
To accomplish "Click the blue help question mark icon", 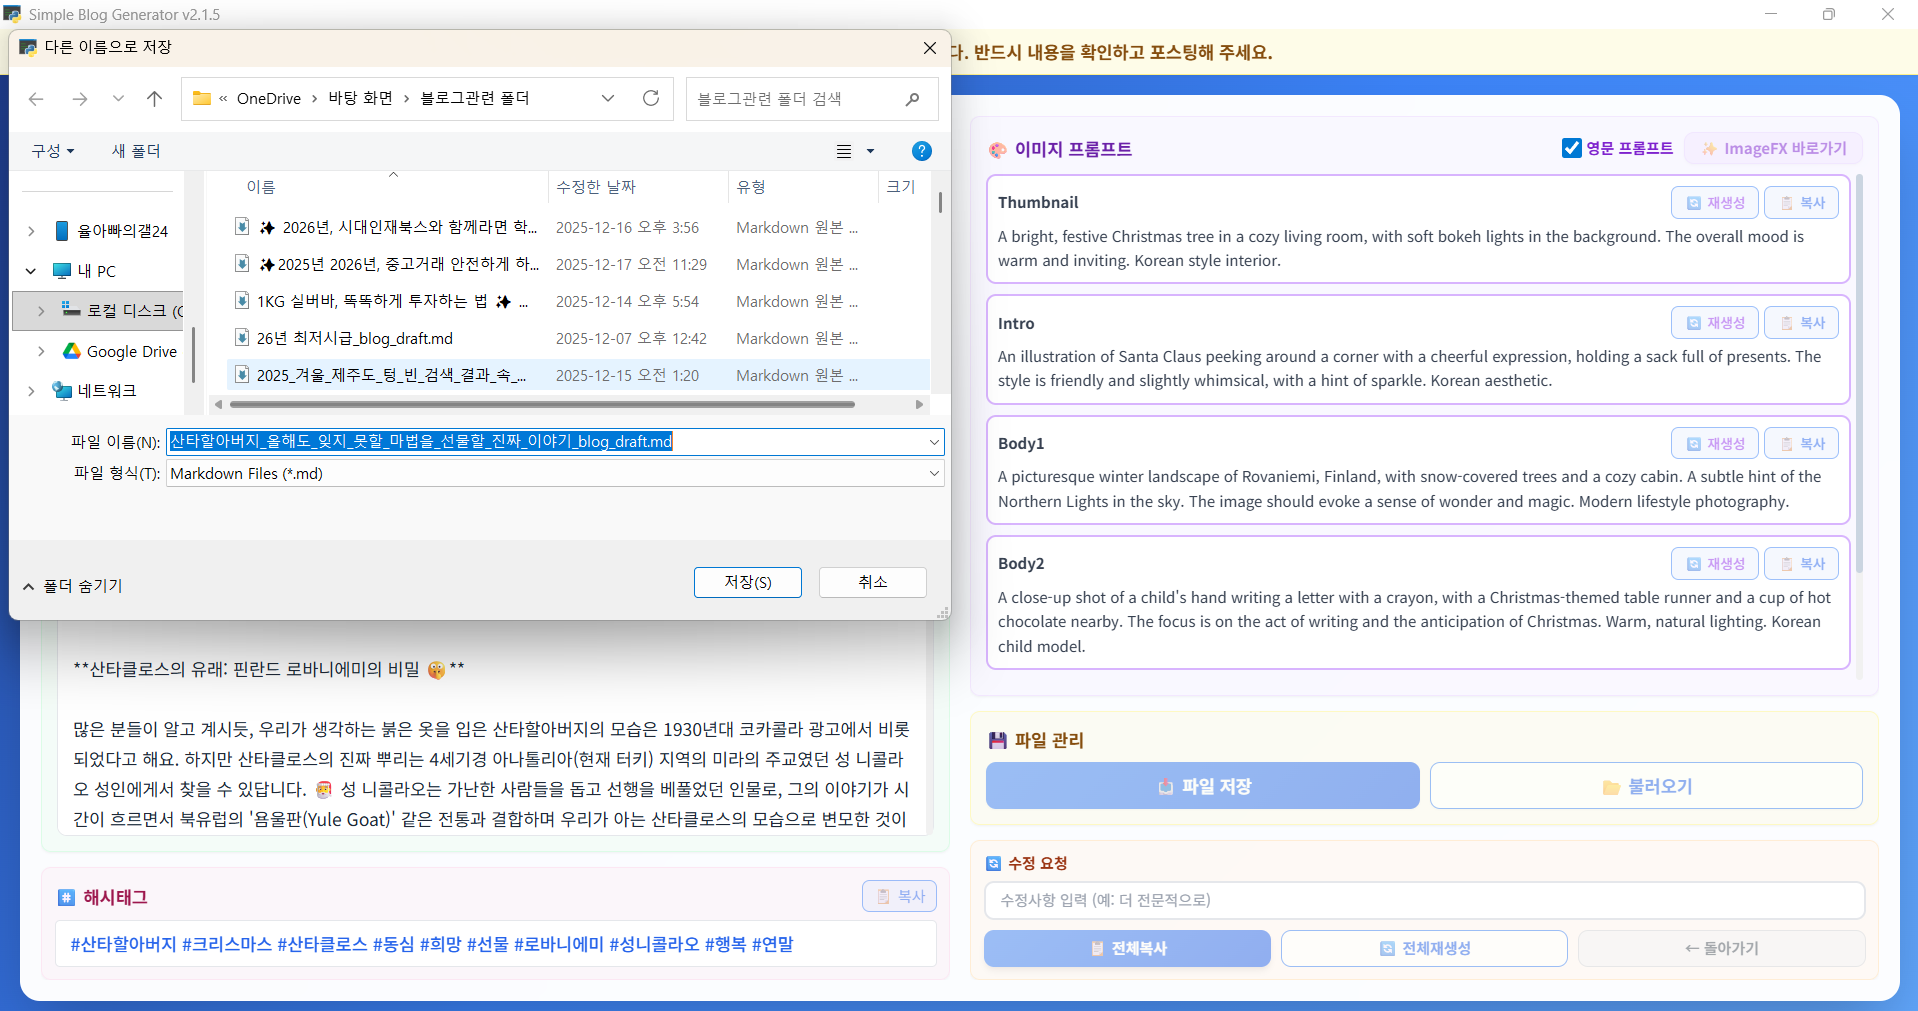I will coord(921,151).
